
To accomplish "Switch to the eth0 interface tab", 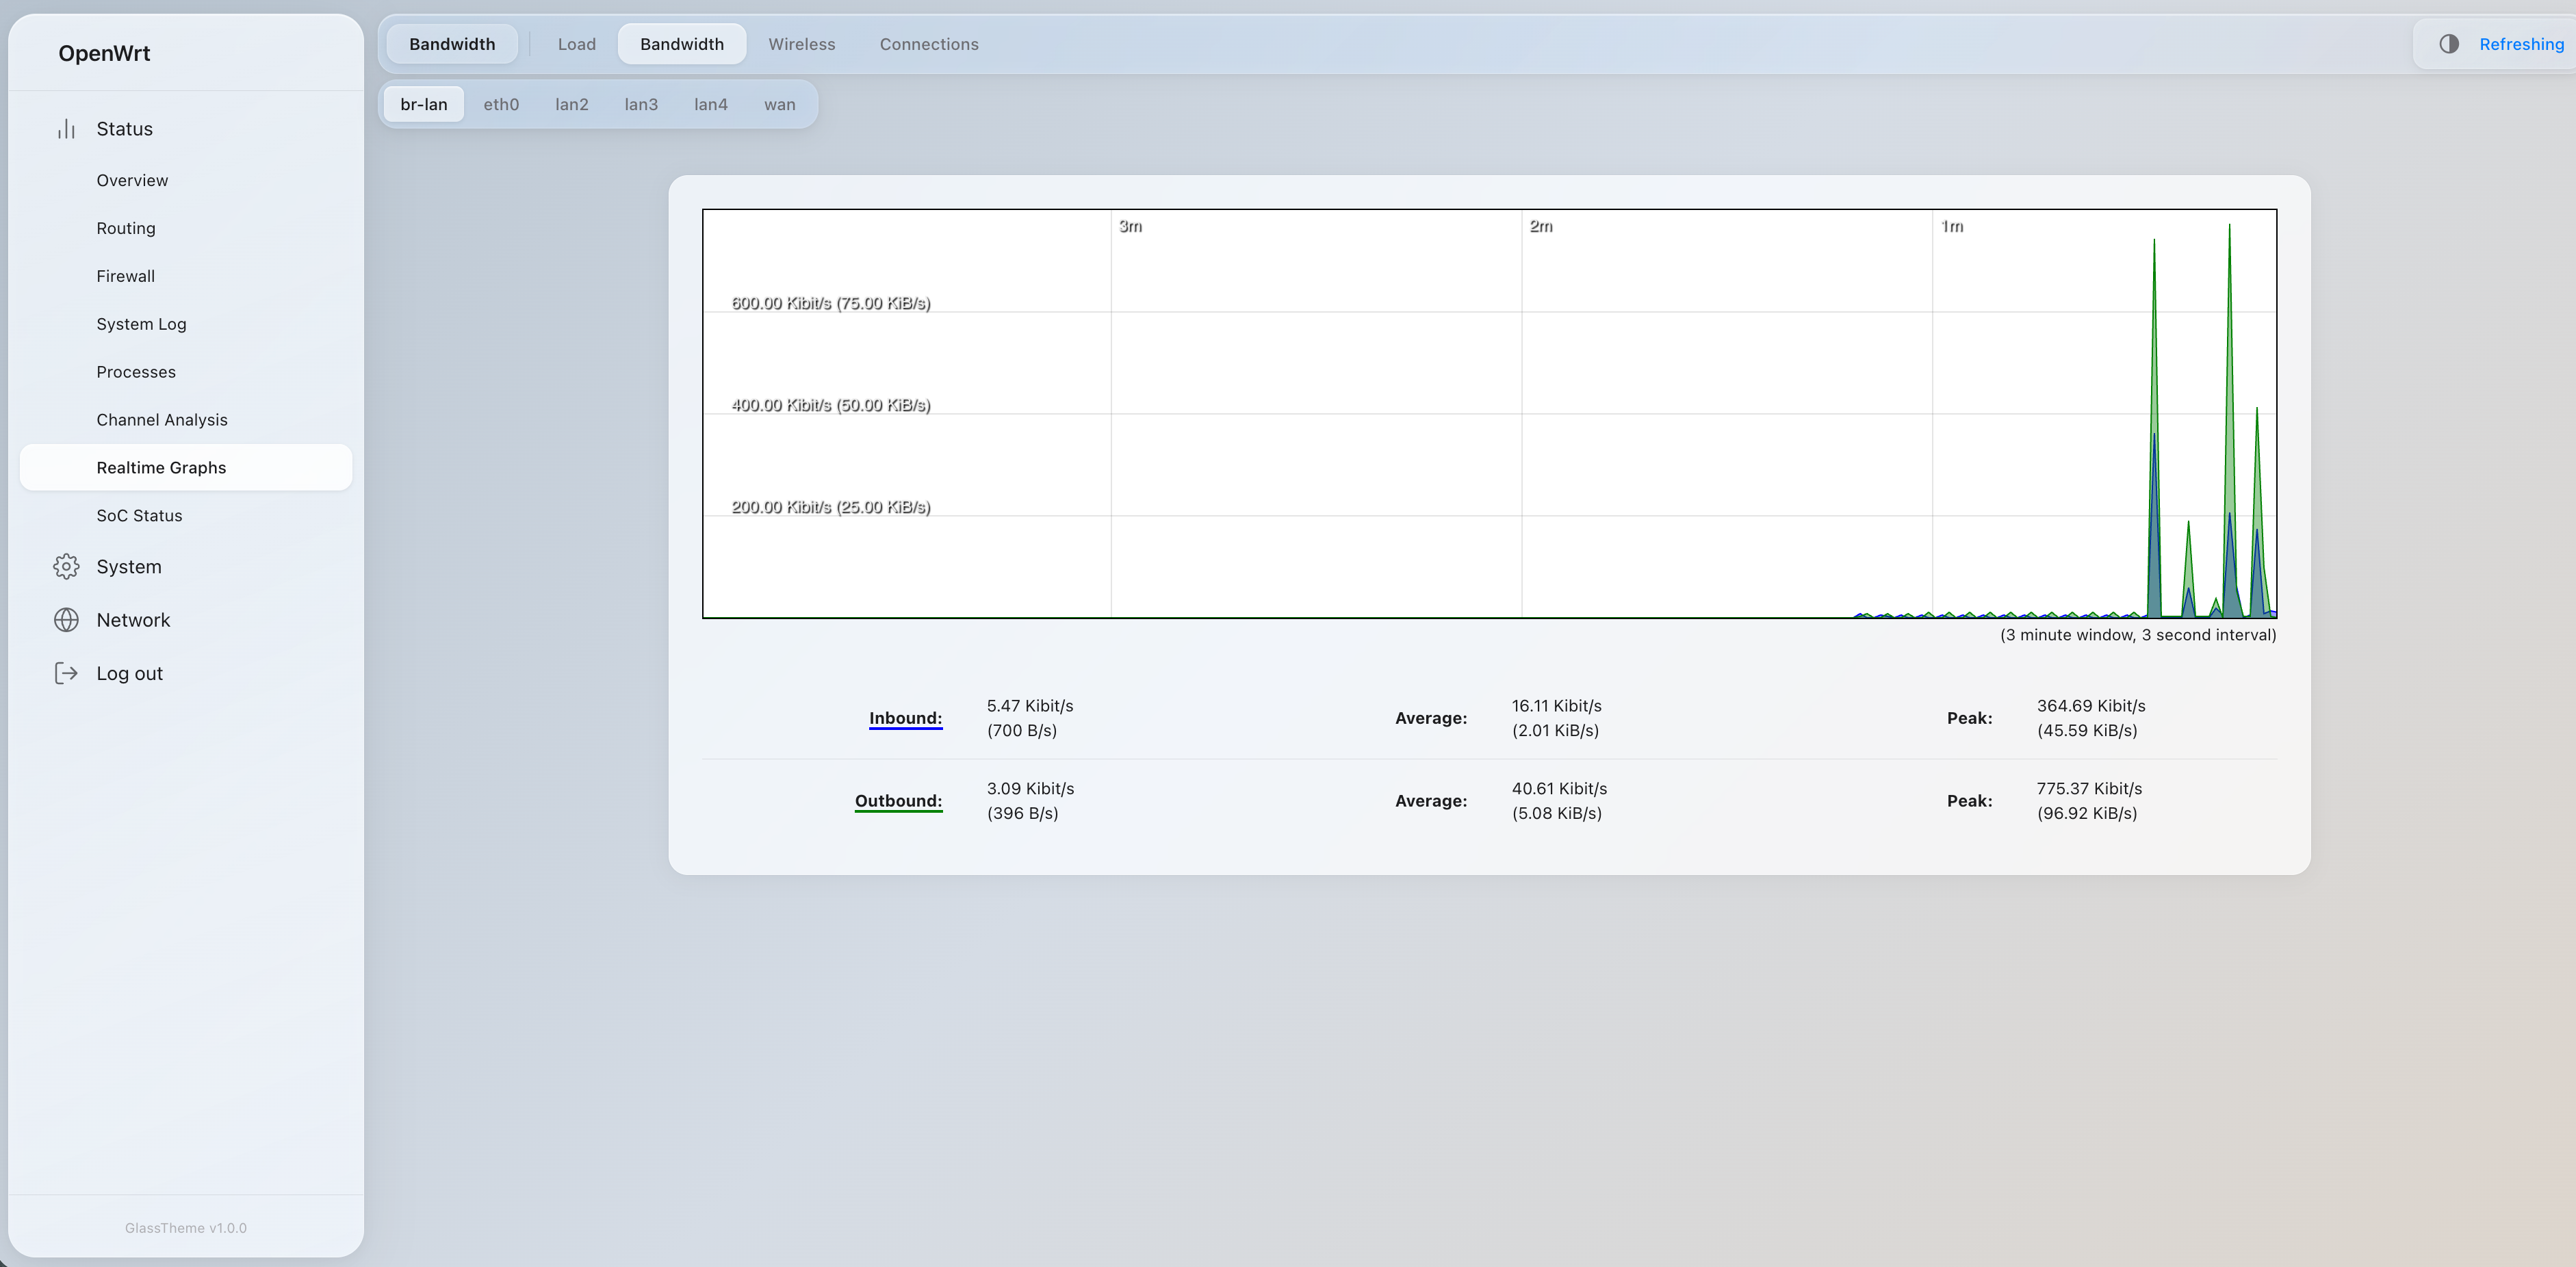I will click(501, 104).
